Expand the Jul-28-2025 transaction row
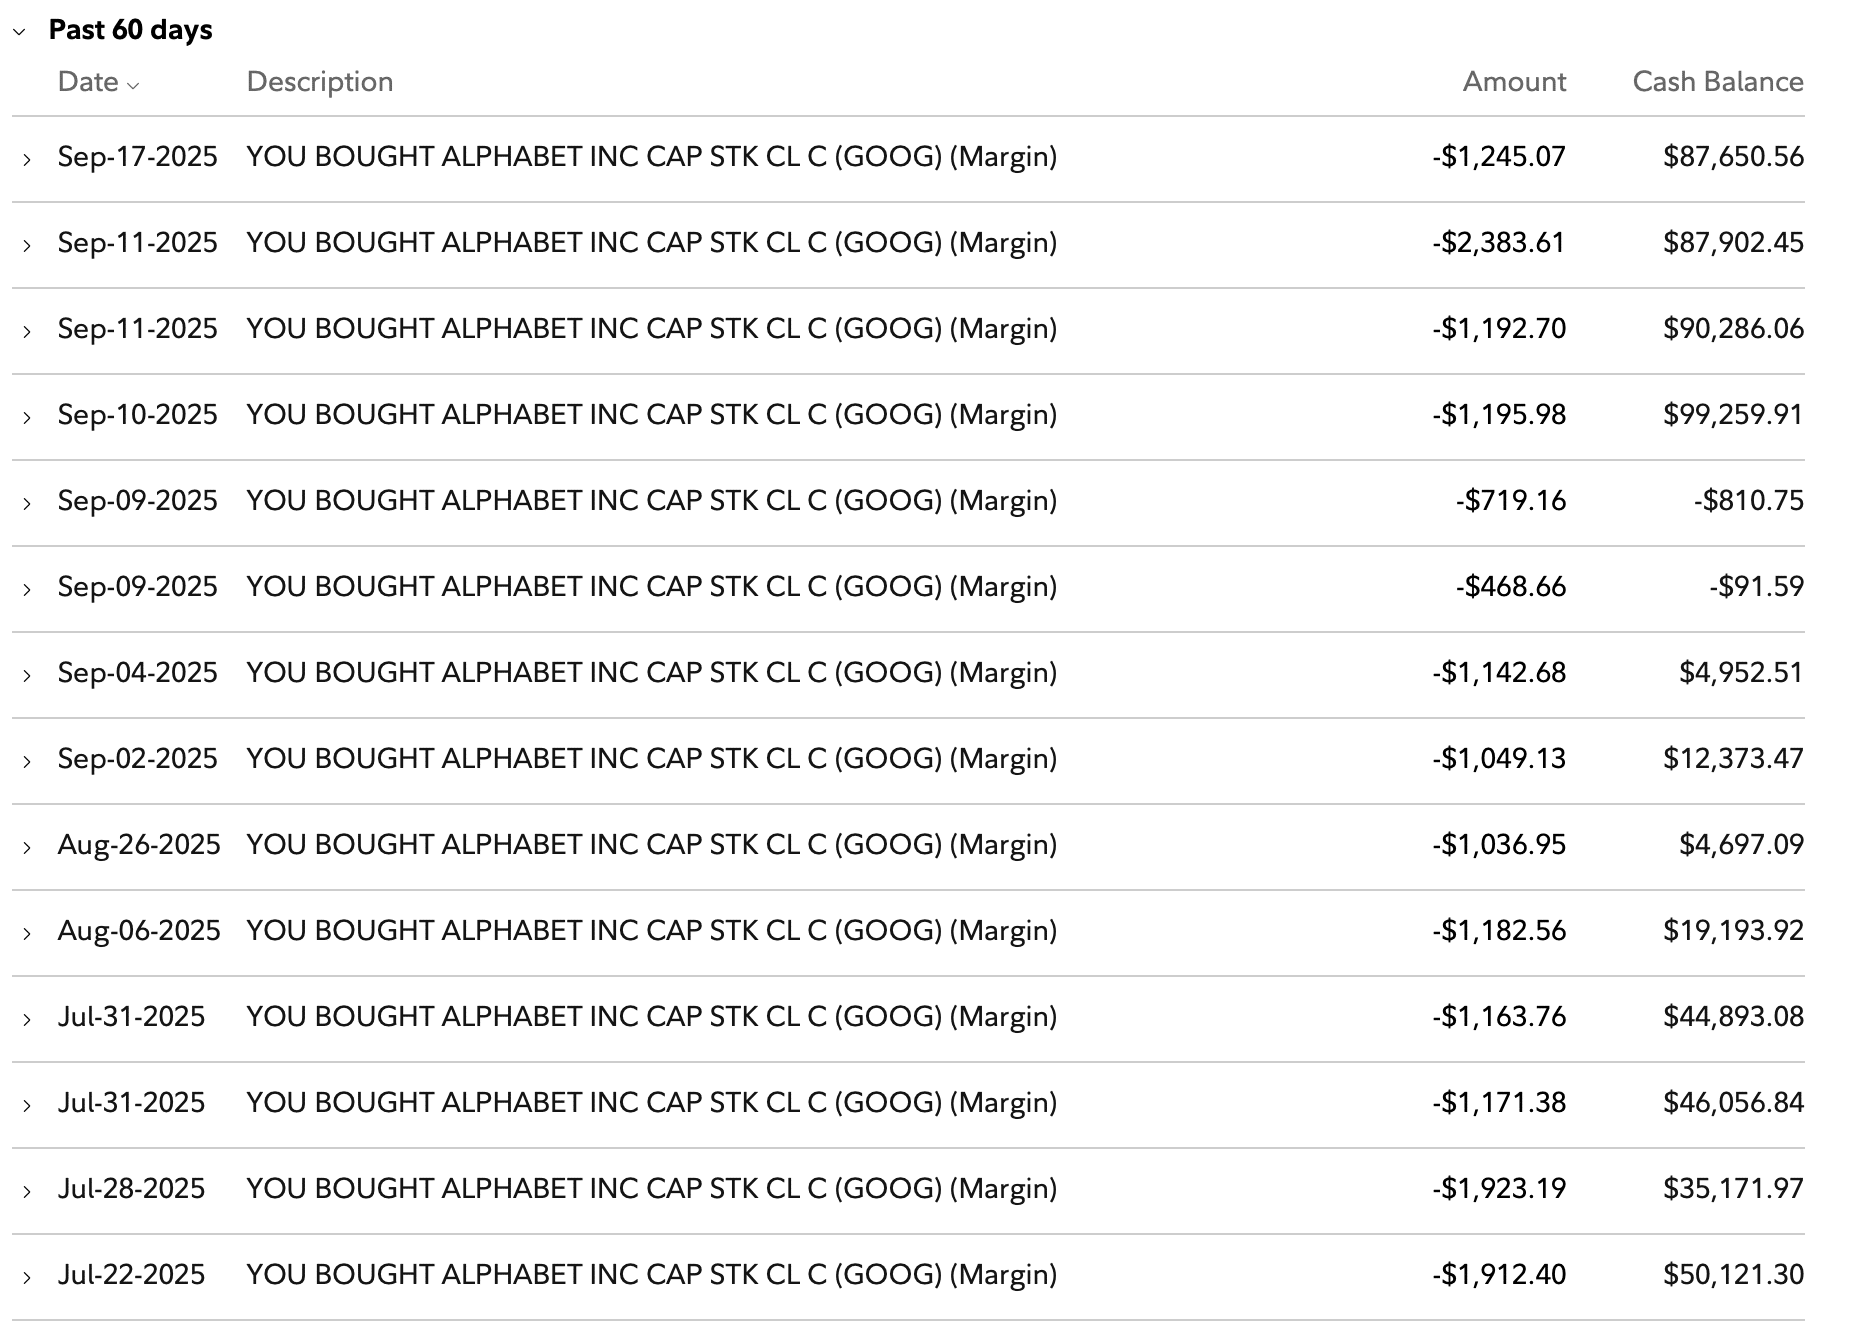Image resolution: width=1854 pixels, height=1321 pixels. tap(25, 1189)
